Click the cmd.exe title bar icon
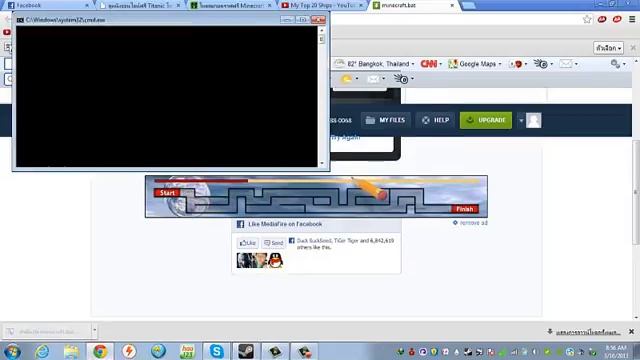This screenshot has height=360, width=640. click(x=20, y=20)
